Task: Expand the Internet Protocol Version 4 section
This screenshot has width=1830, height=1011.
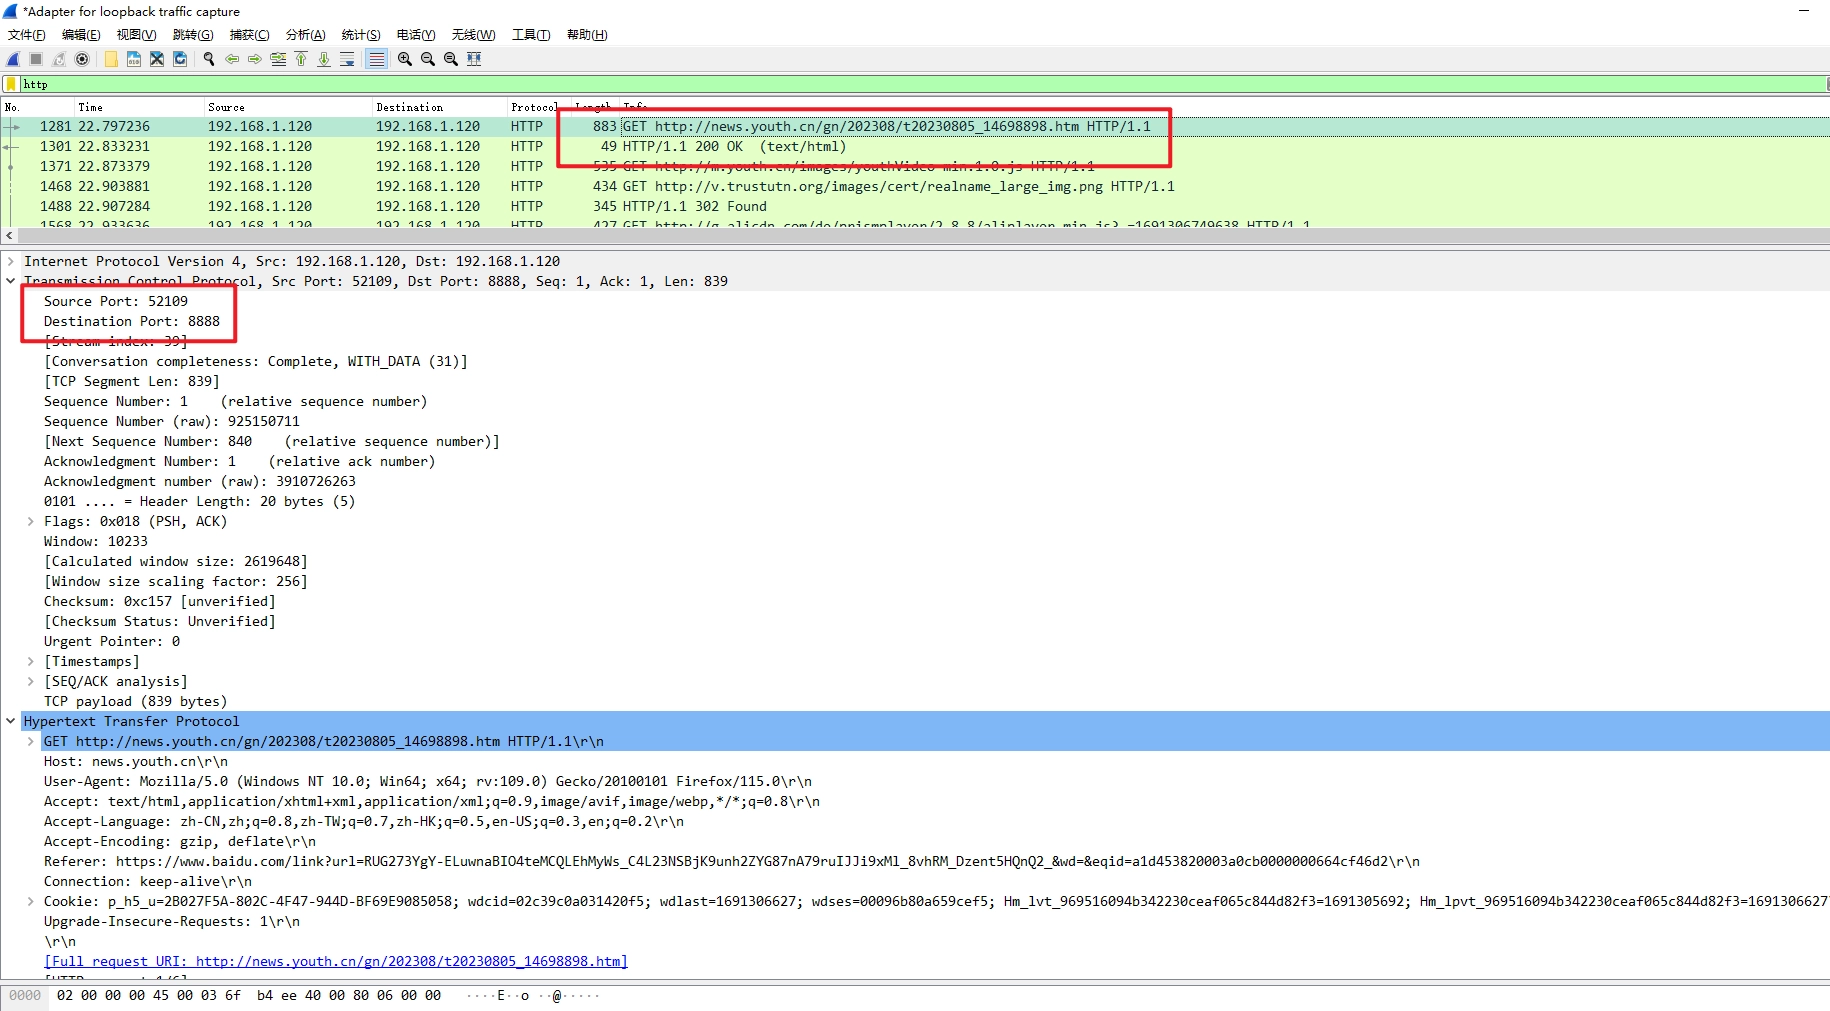Action: click(x=11, y=261)
